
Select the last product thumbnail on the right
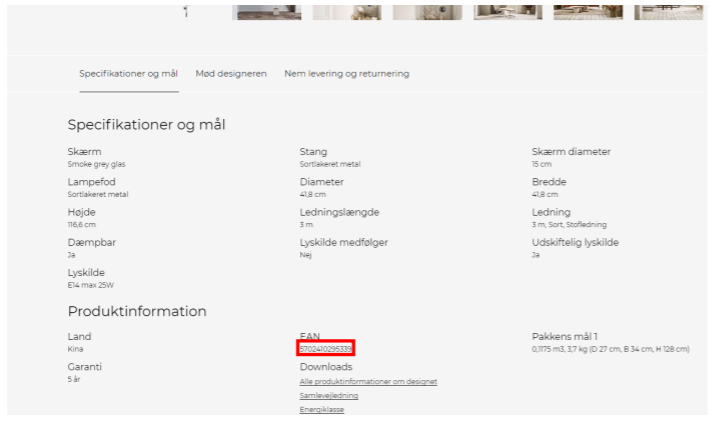click(x=667, y=10)
